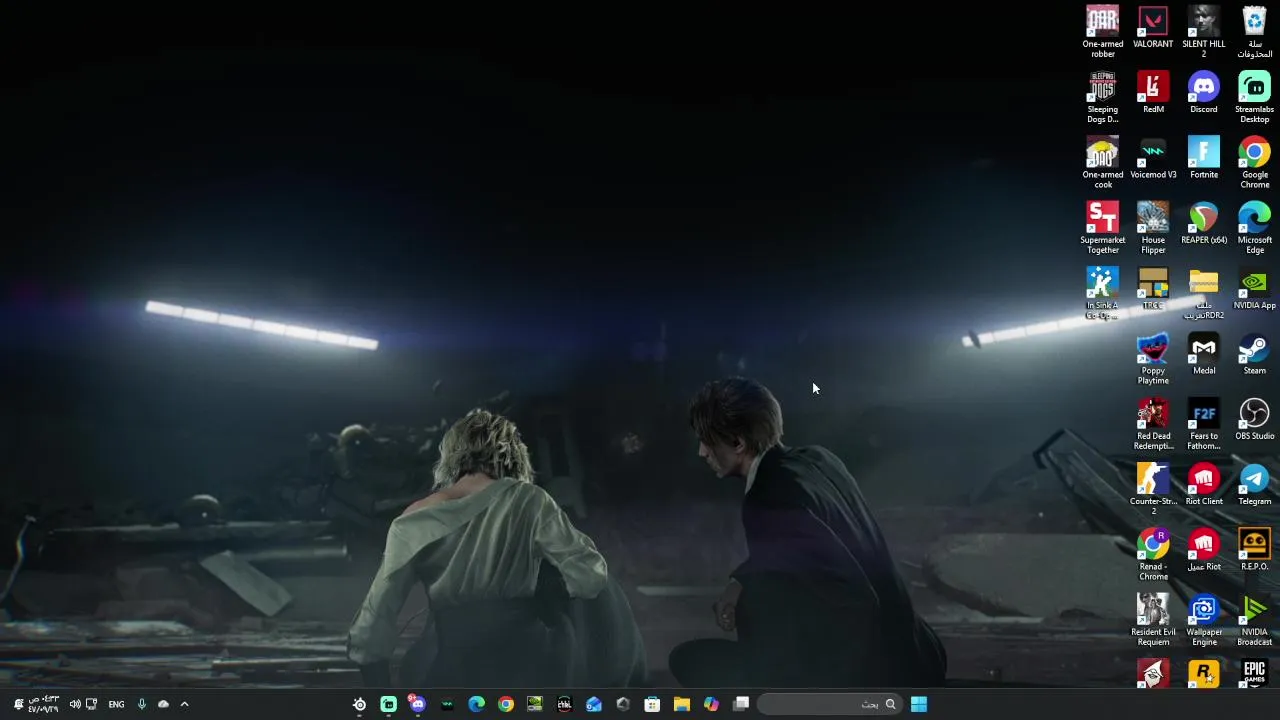Image resolution: width=1280 pixels, height=720 pixels.
Task: Open Discord from the taskbar
Action: (417, 704)
